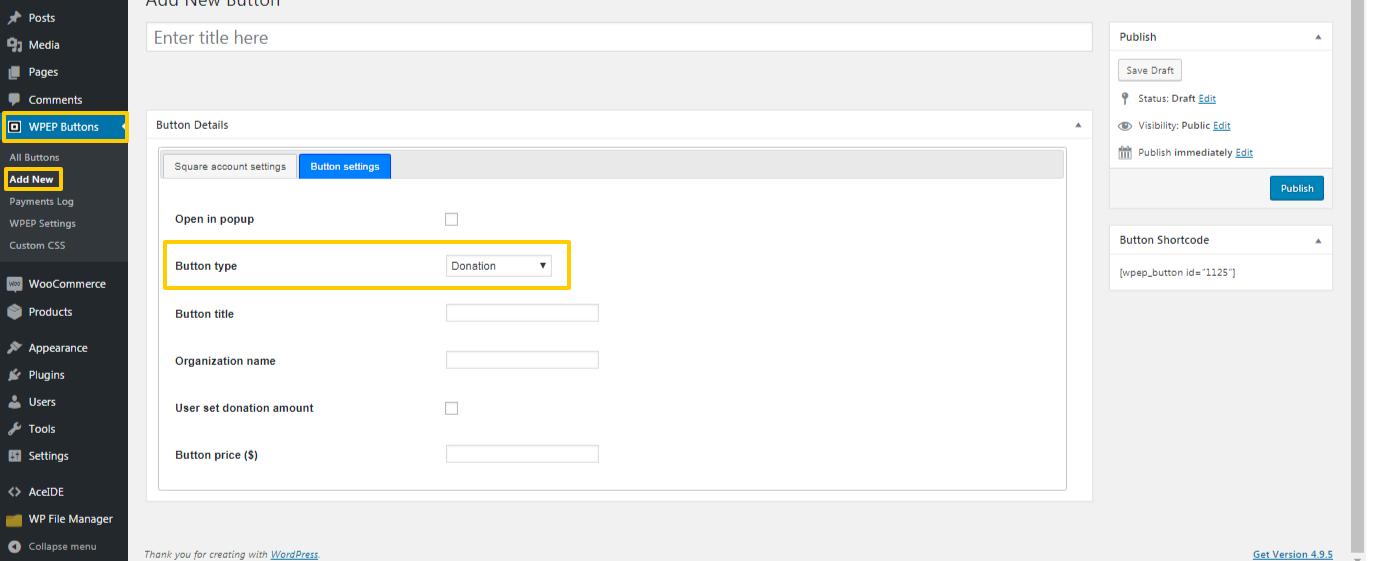Open the Users menu label
Screen dimensions: 1381x561
pos(42,402)
